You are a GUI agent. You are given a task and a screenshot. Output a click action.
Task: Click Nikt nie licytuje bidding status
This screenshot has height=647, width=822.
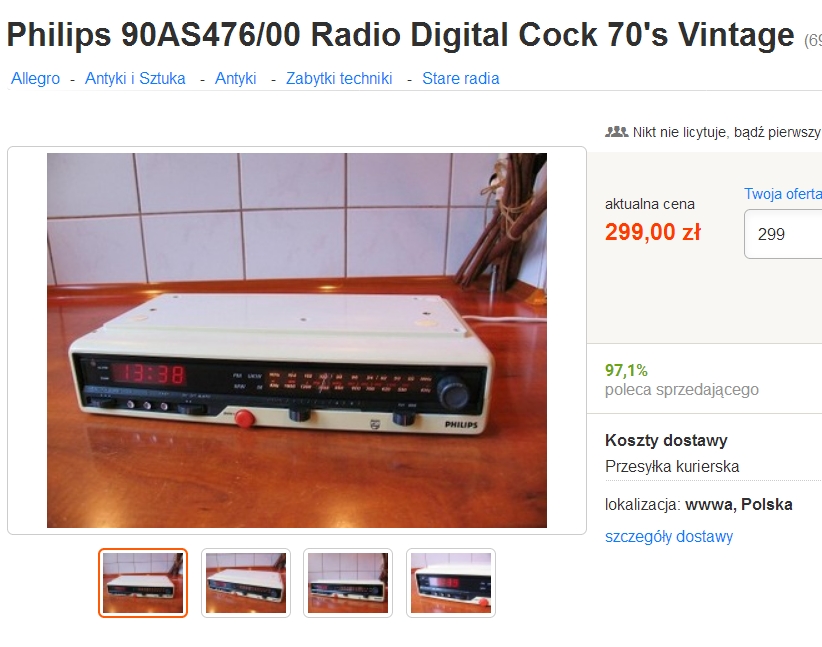pyautogui.click(x=726, y=132)
